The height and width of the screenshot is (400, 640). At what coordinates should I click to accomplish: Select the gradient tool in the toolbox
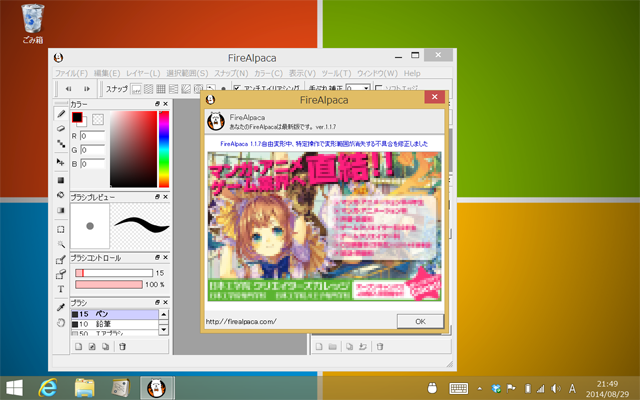click(x=61, y=210)
